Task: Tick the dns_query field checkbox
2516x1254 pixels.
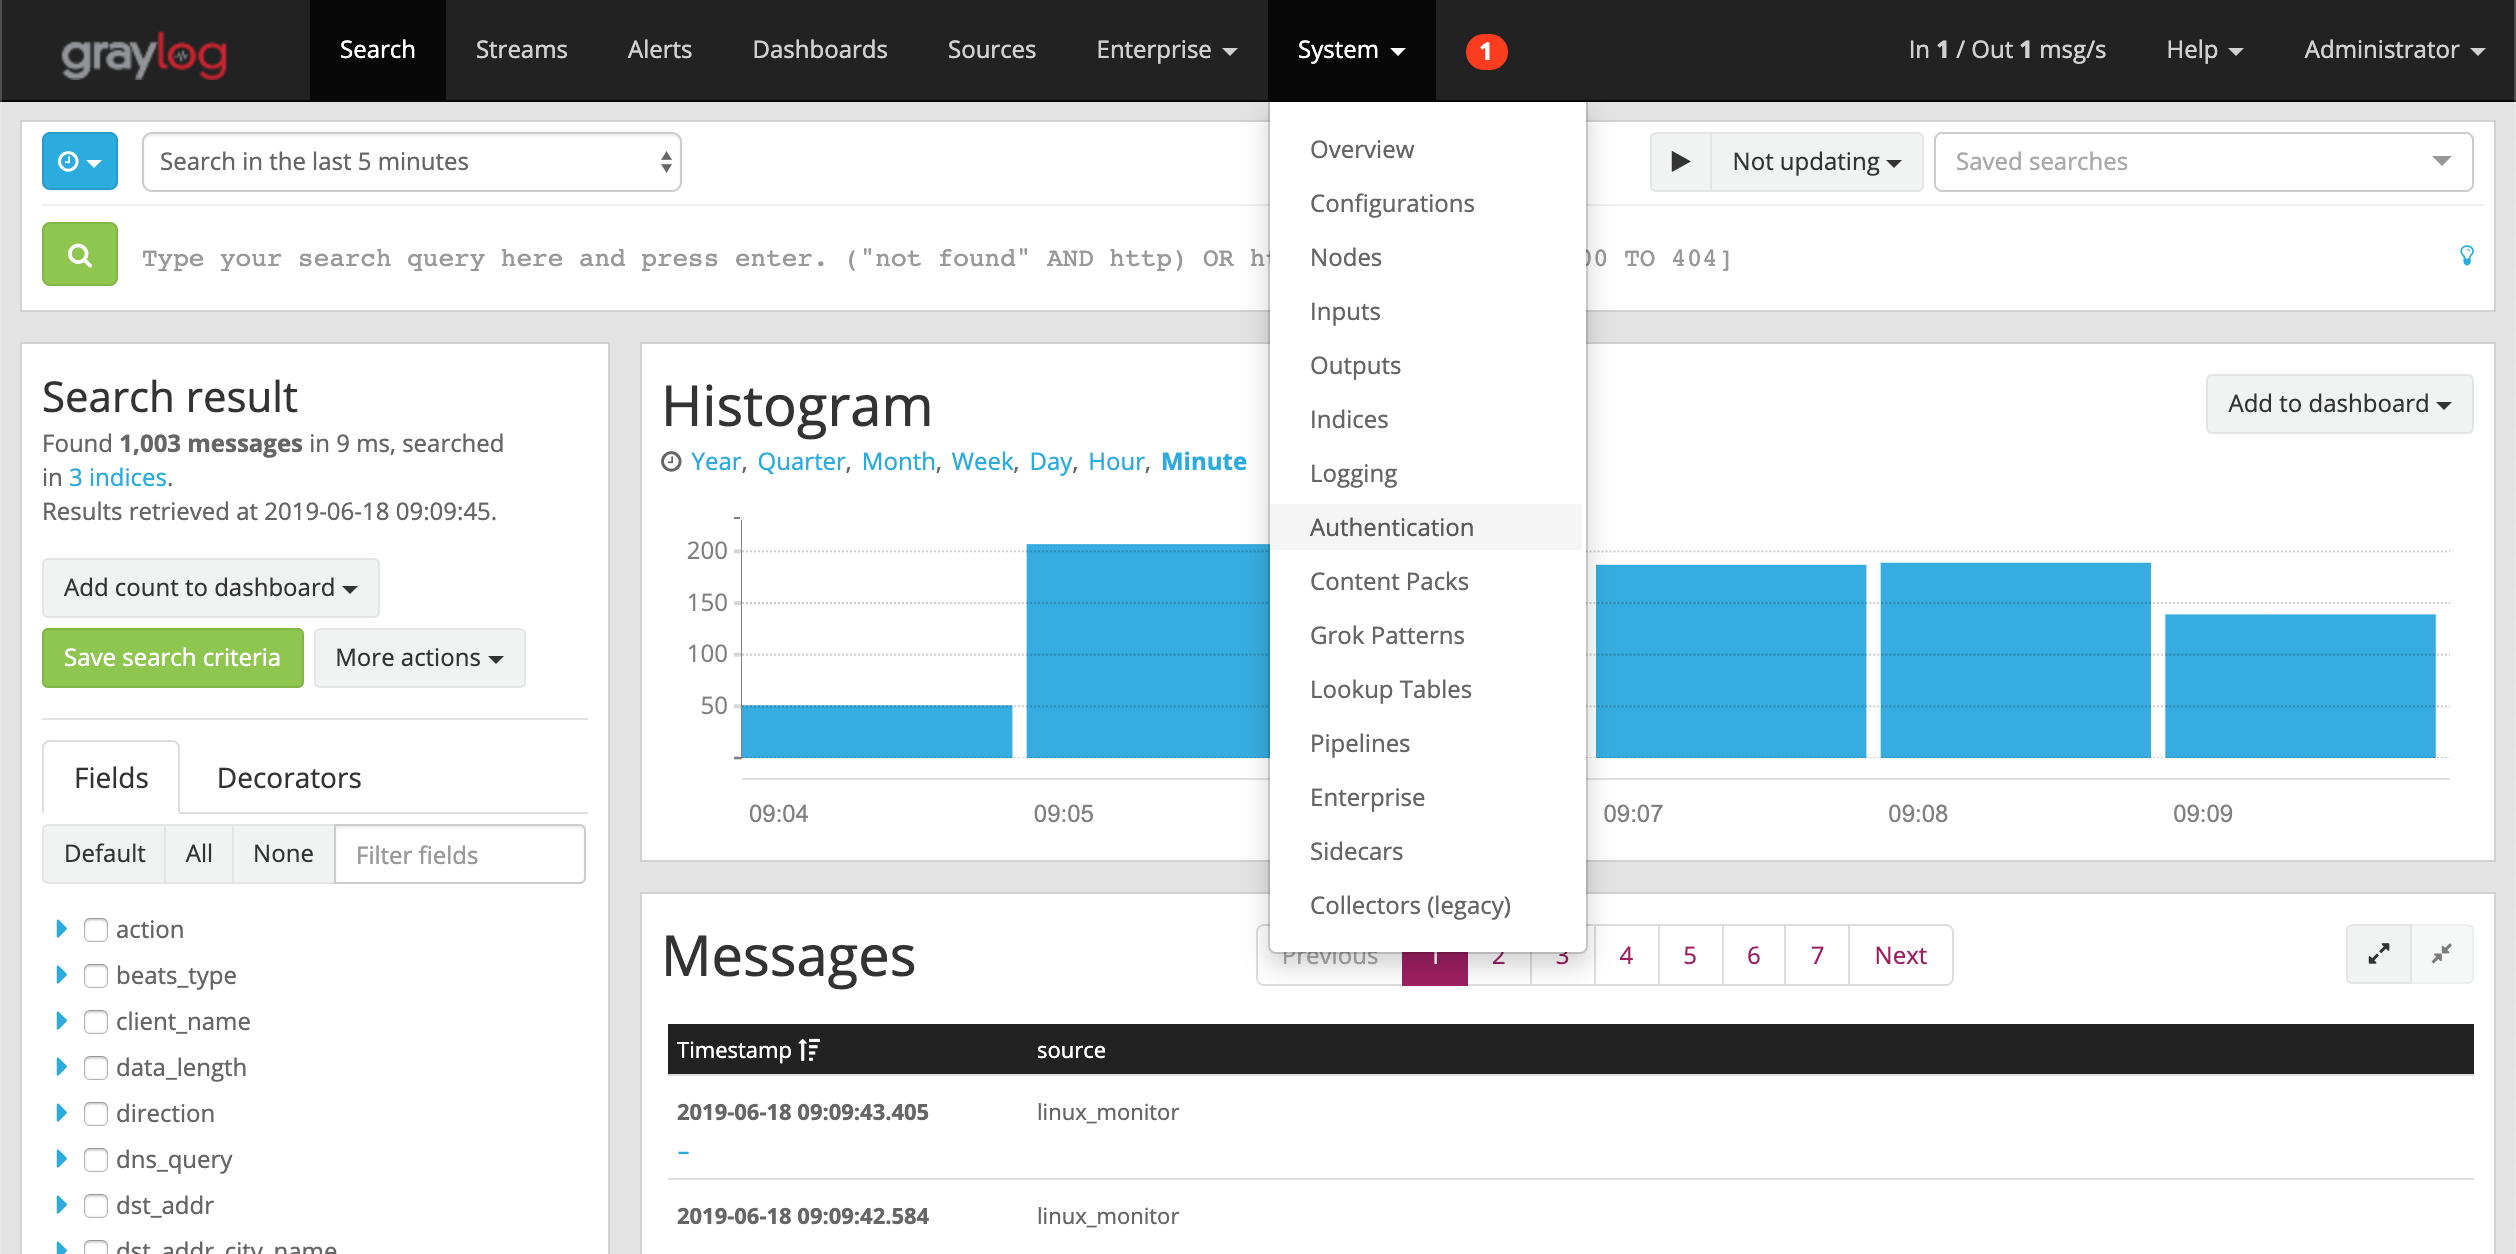Action: (96, 1160)
